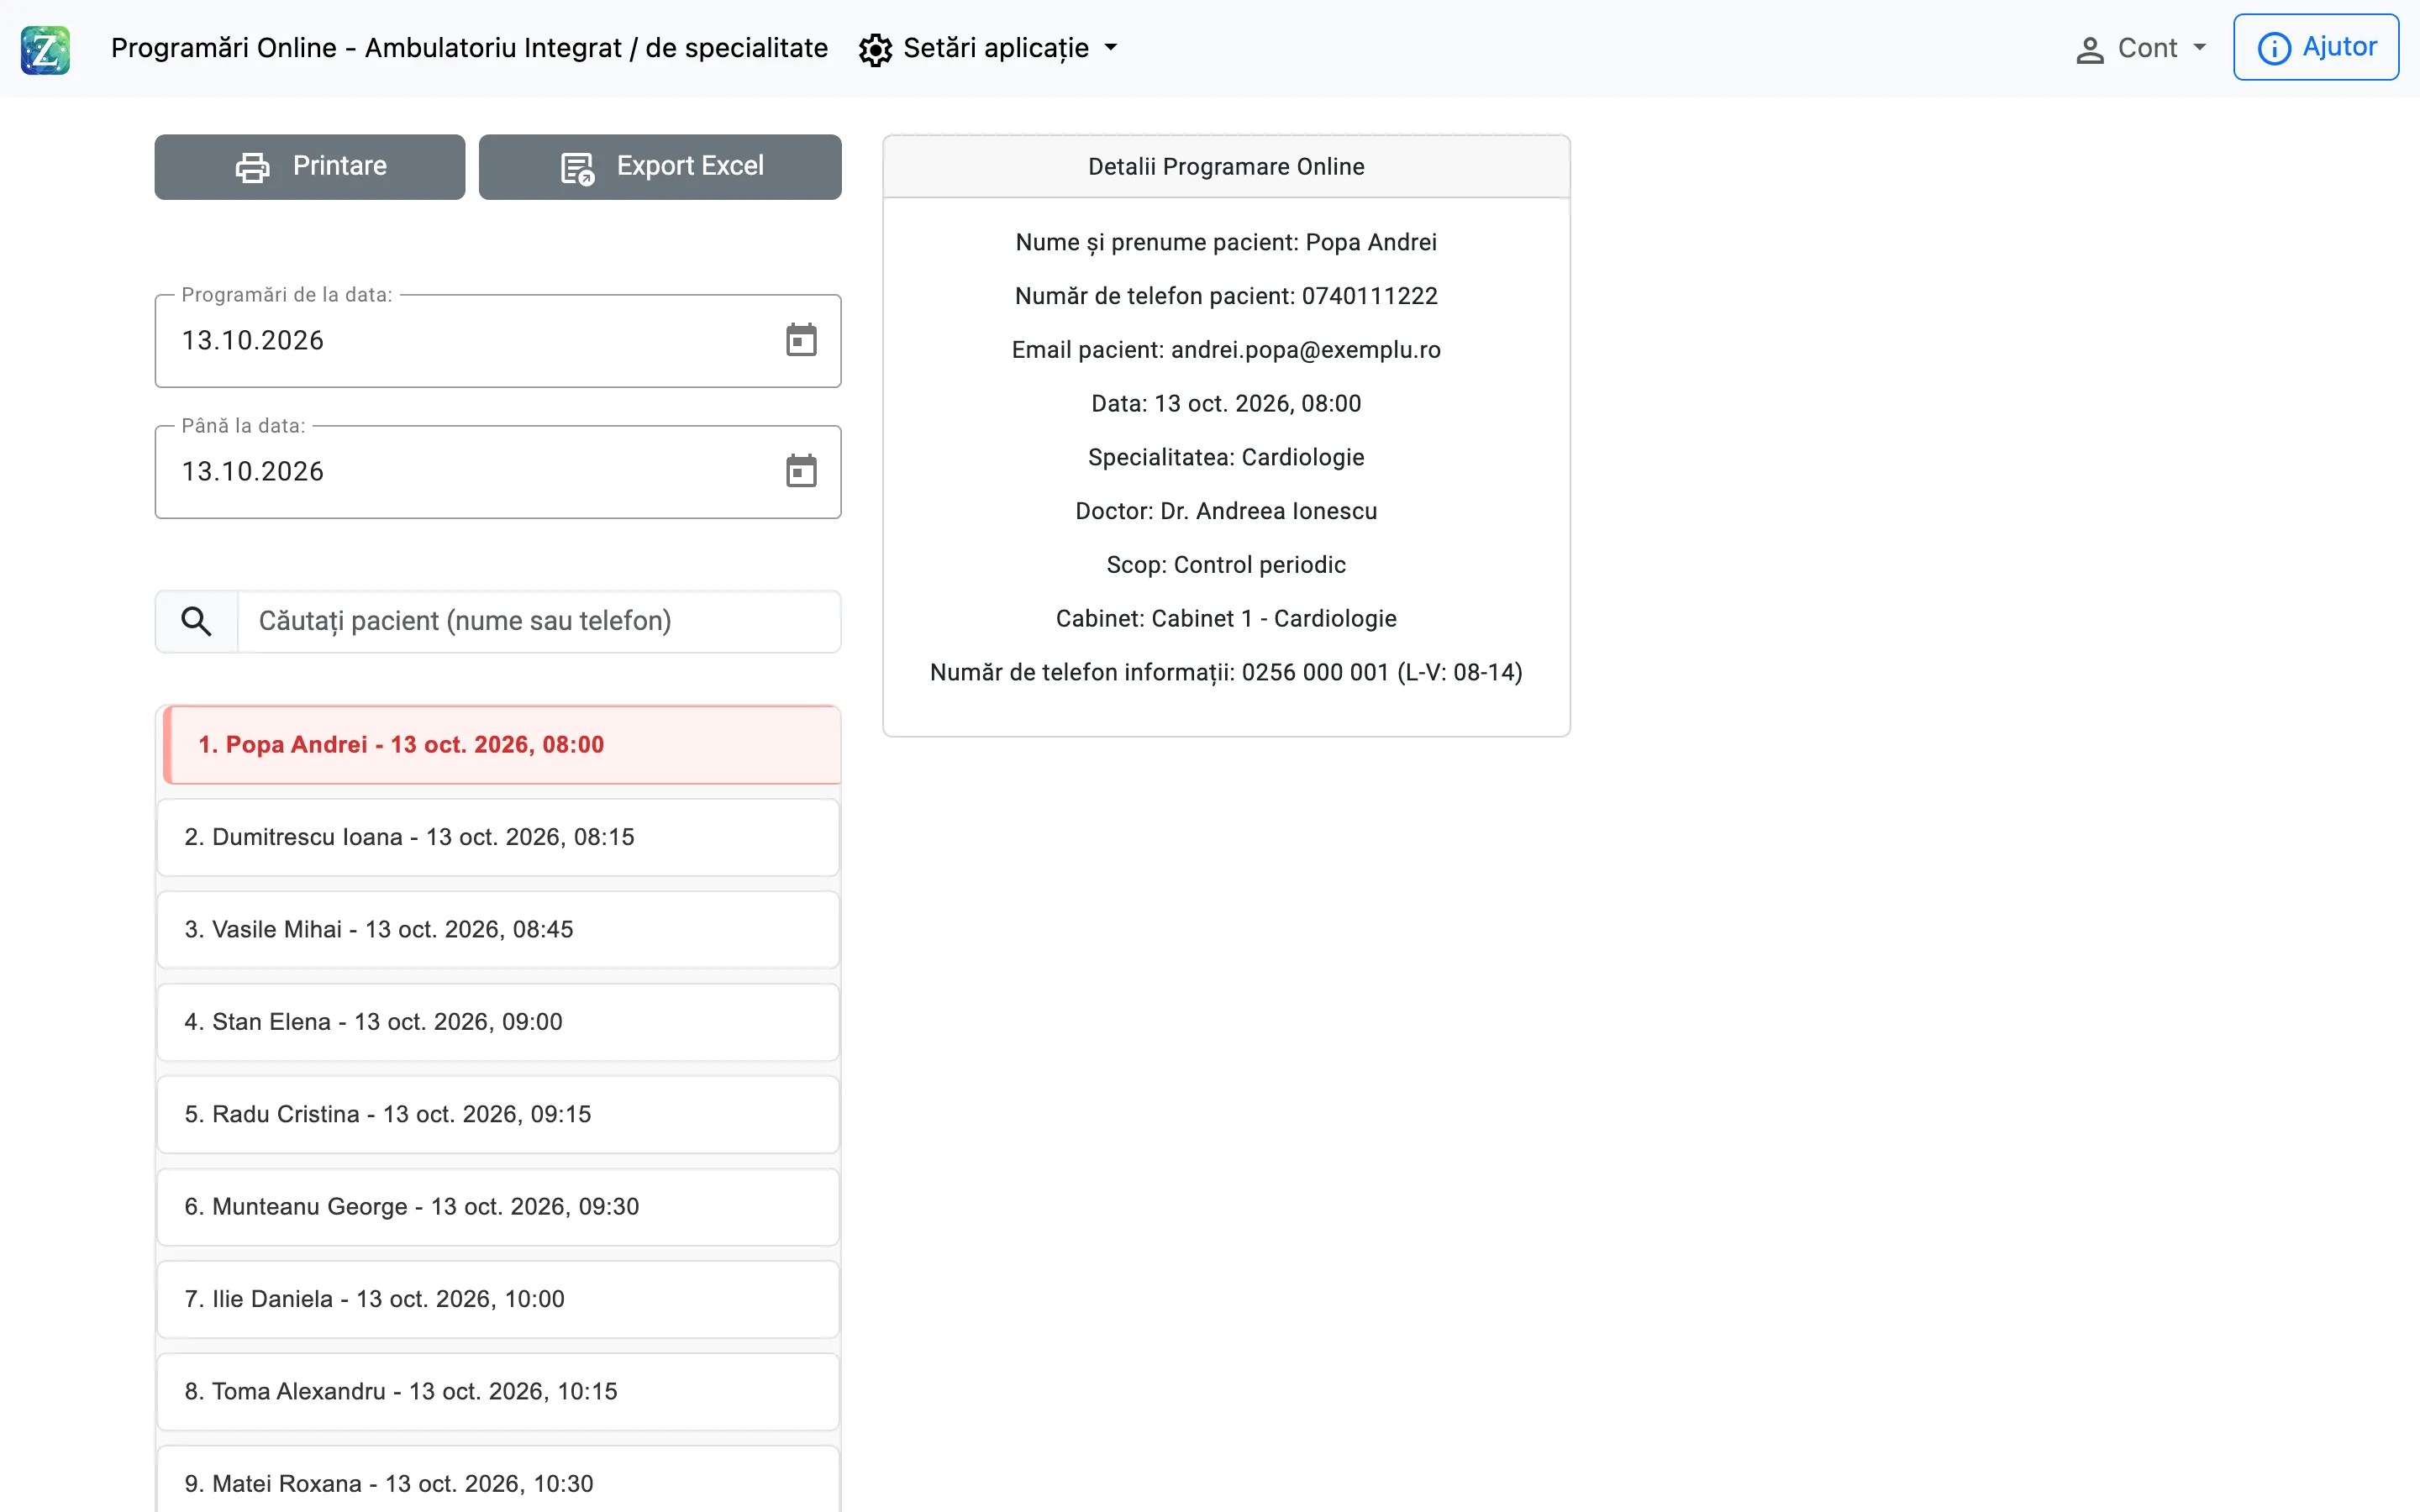Click the Nume și prenume pacient line
This screenshot has width=2420, height=1512.
(1226, 242)
